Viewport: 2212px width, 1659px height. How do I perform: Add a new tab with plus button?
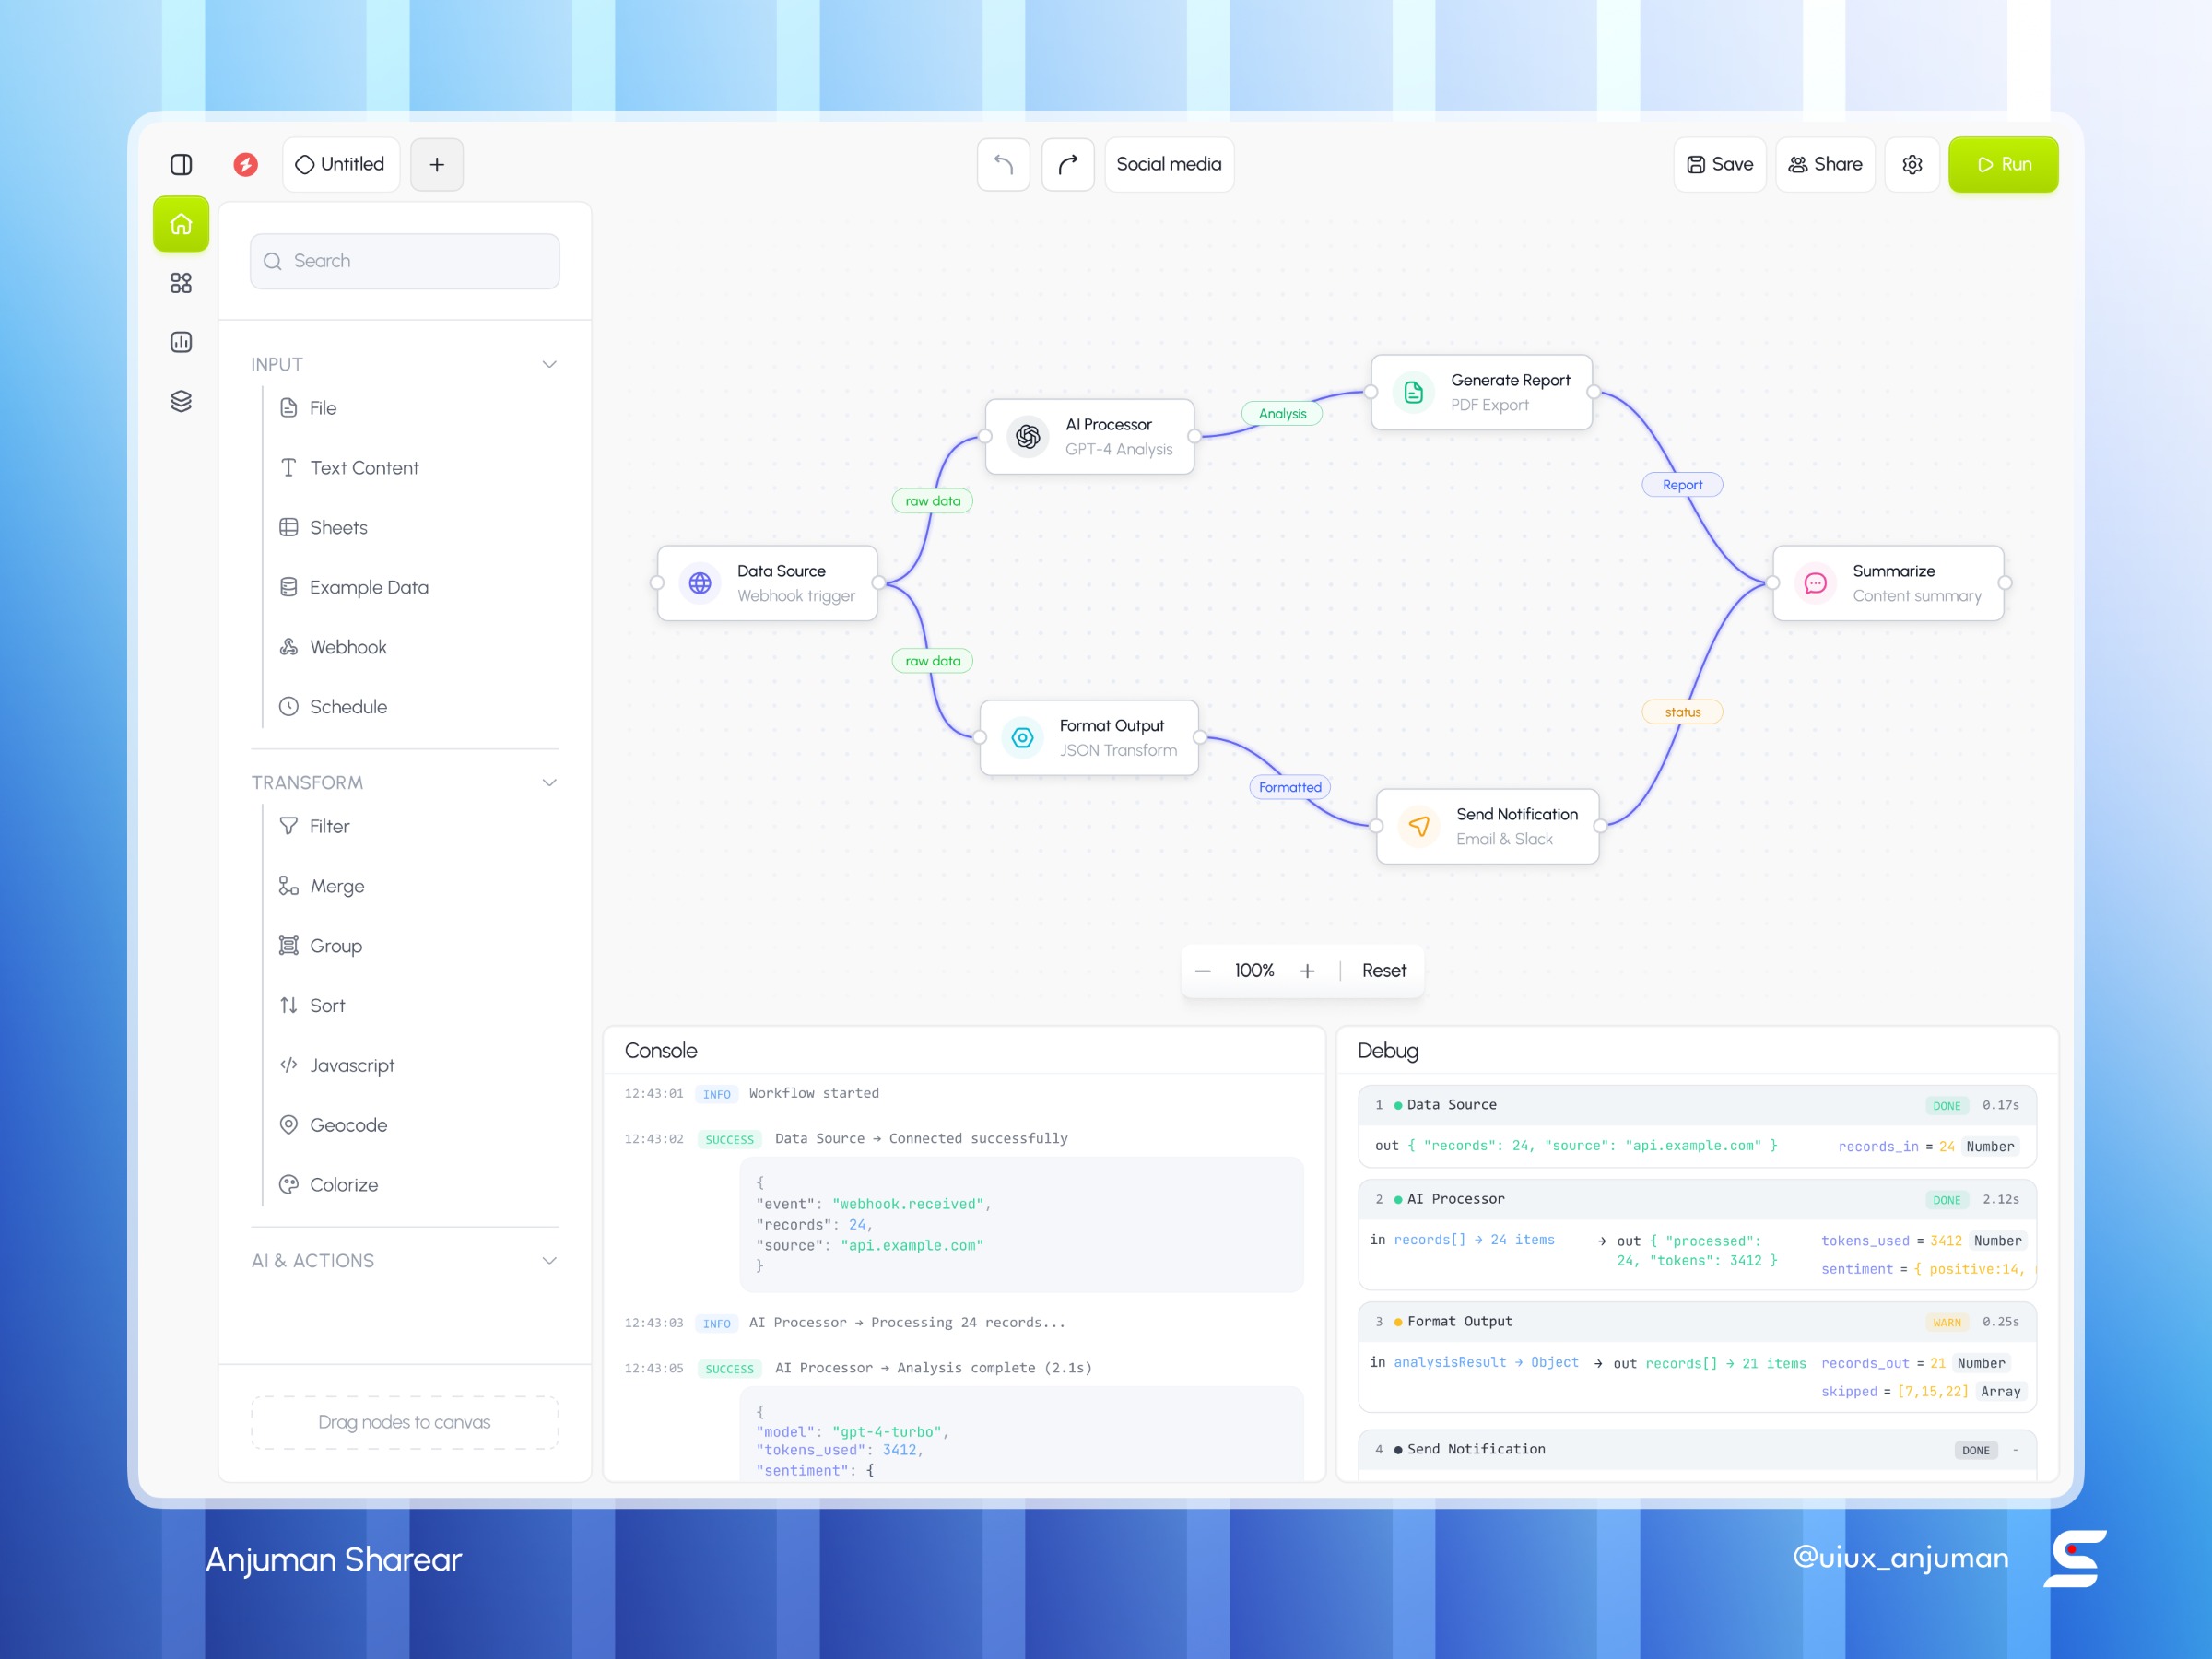pos(437,164)
